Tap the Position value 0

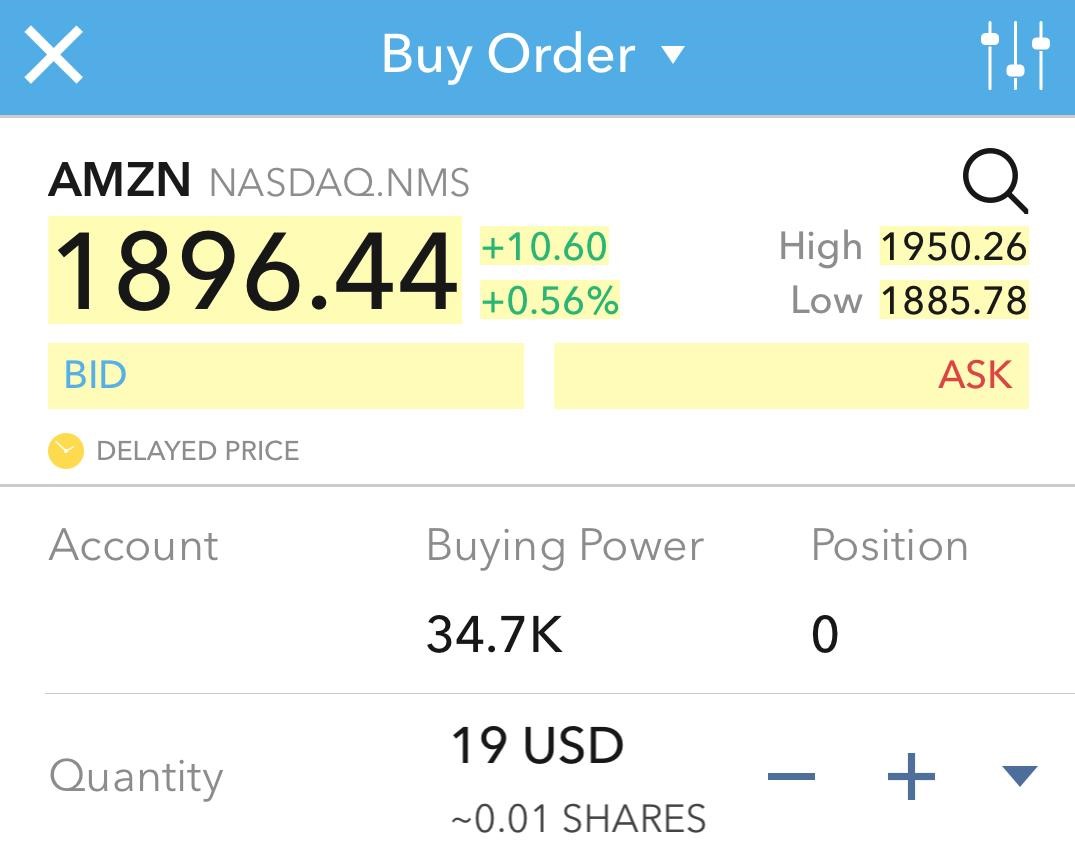pyautogui.click(x=825, y=634)
